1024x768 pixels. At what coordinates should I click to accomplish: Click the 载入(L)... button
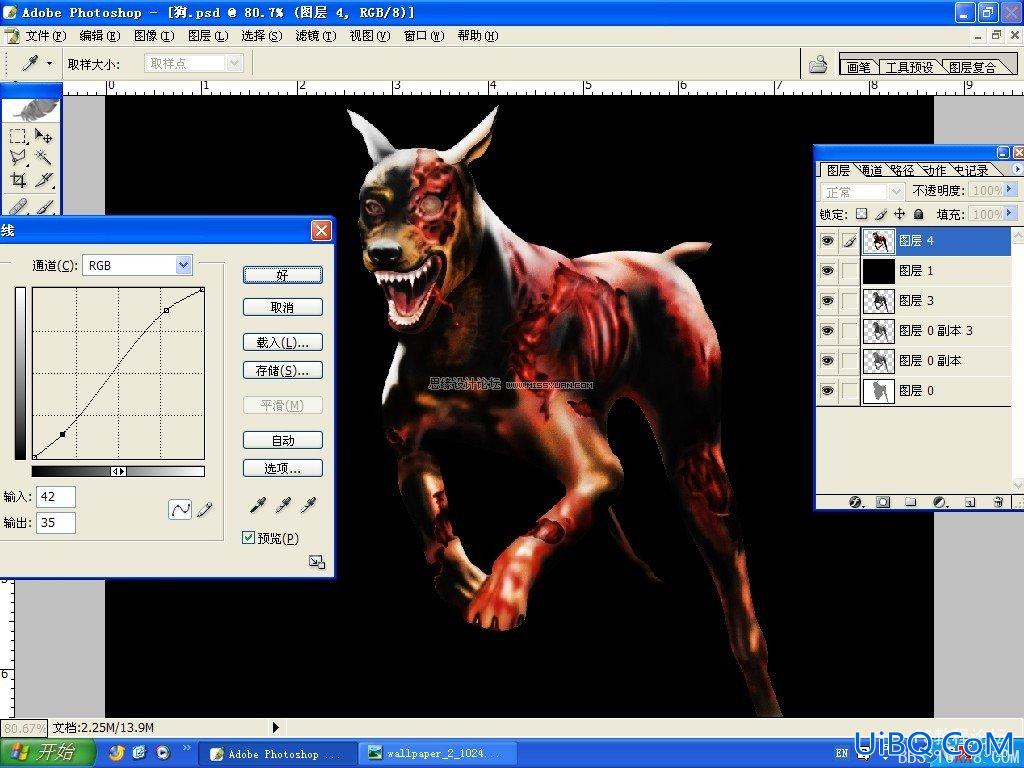pyautogui.click(x=282, y=342)
